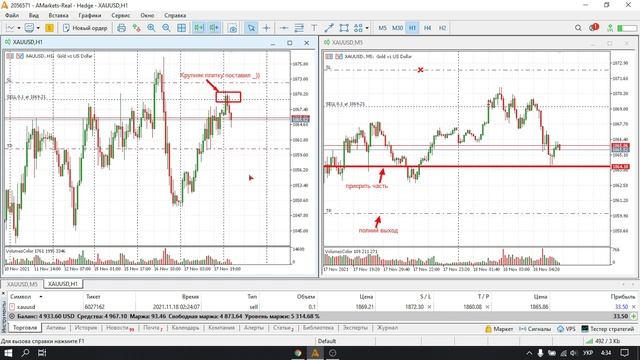Open the graphical objects shapes icon
Screen dimensions: 640x360
pyautogui.click(x=358, y=28)
